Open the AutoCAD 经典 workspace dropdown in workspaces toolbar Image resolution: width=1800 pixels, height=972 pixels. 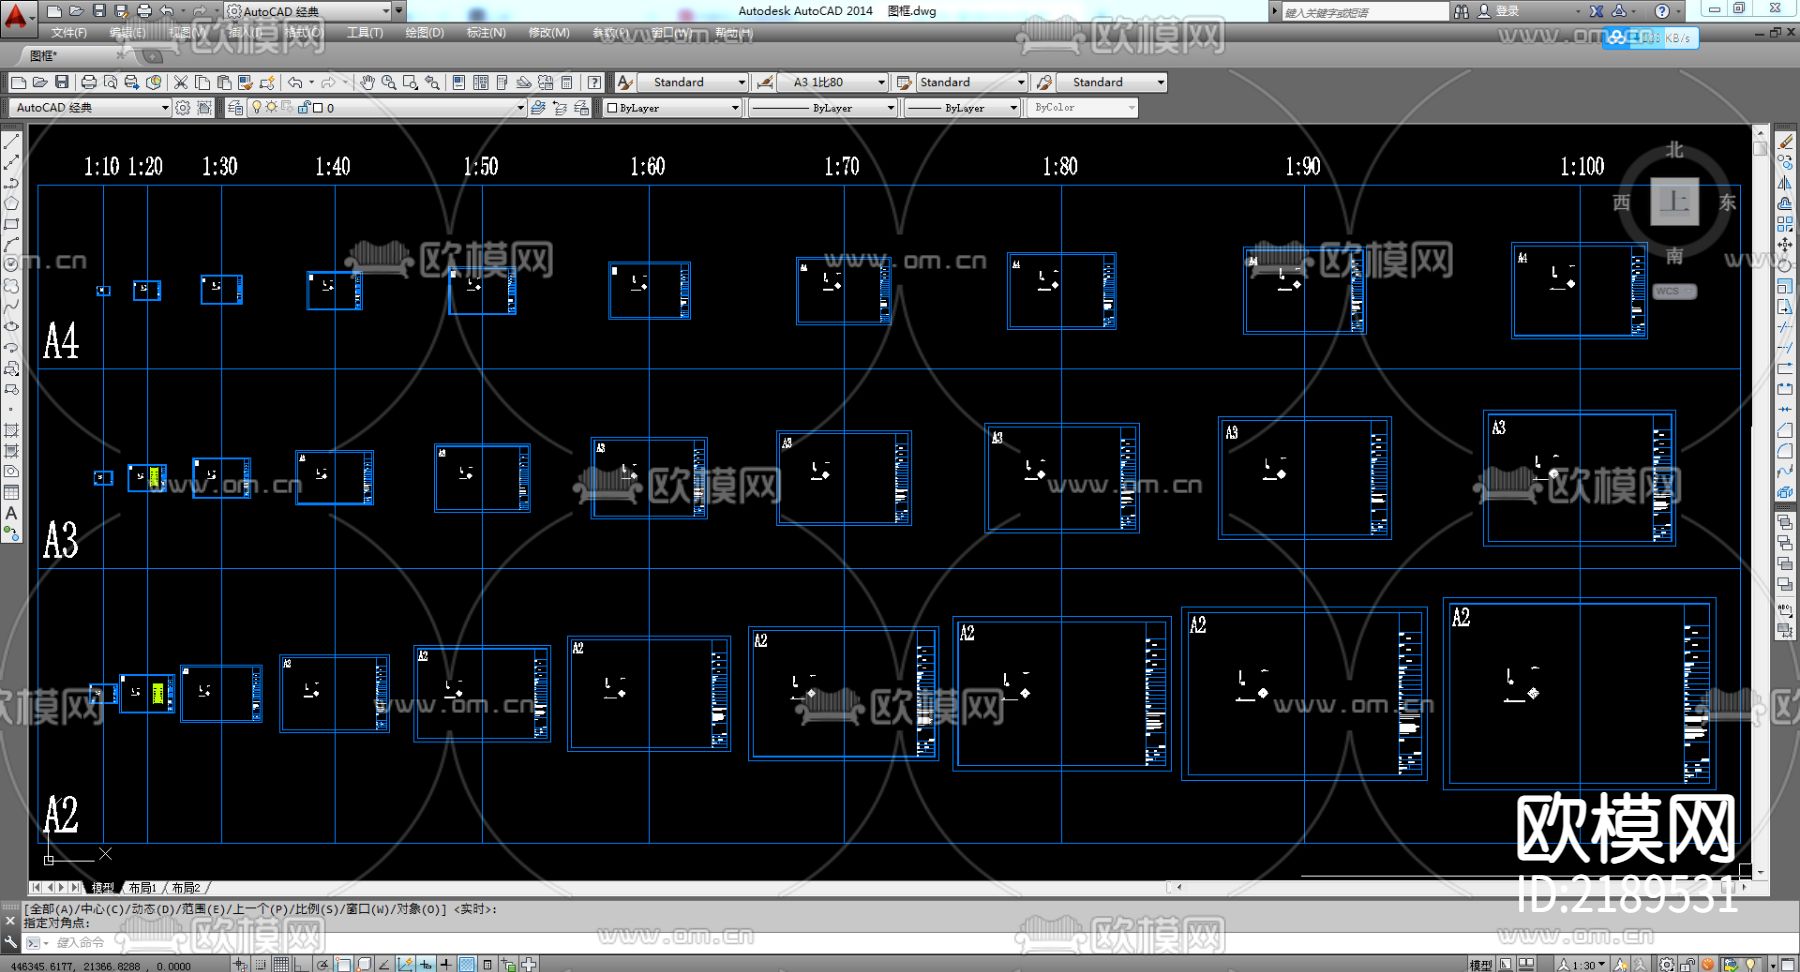[90, 107]
